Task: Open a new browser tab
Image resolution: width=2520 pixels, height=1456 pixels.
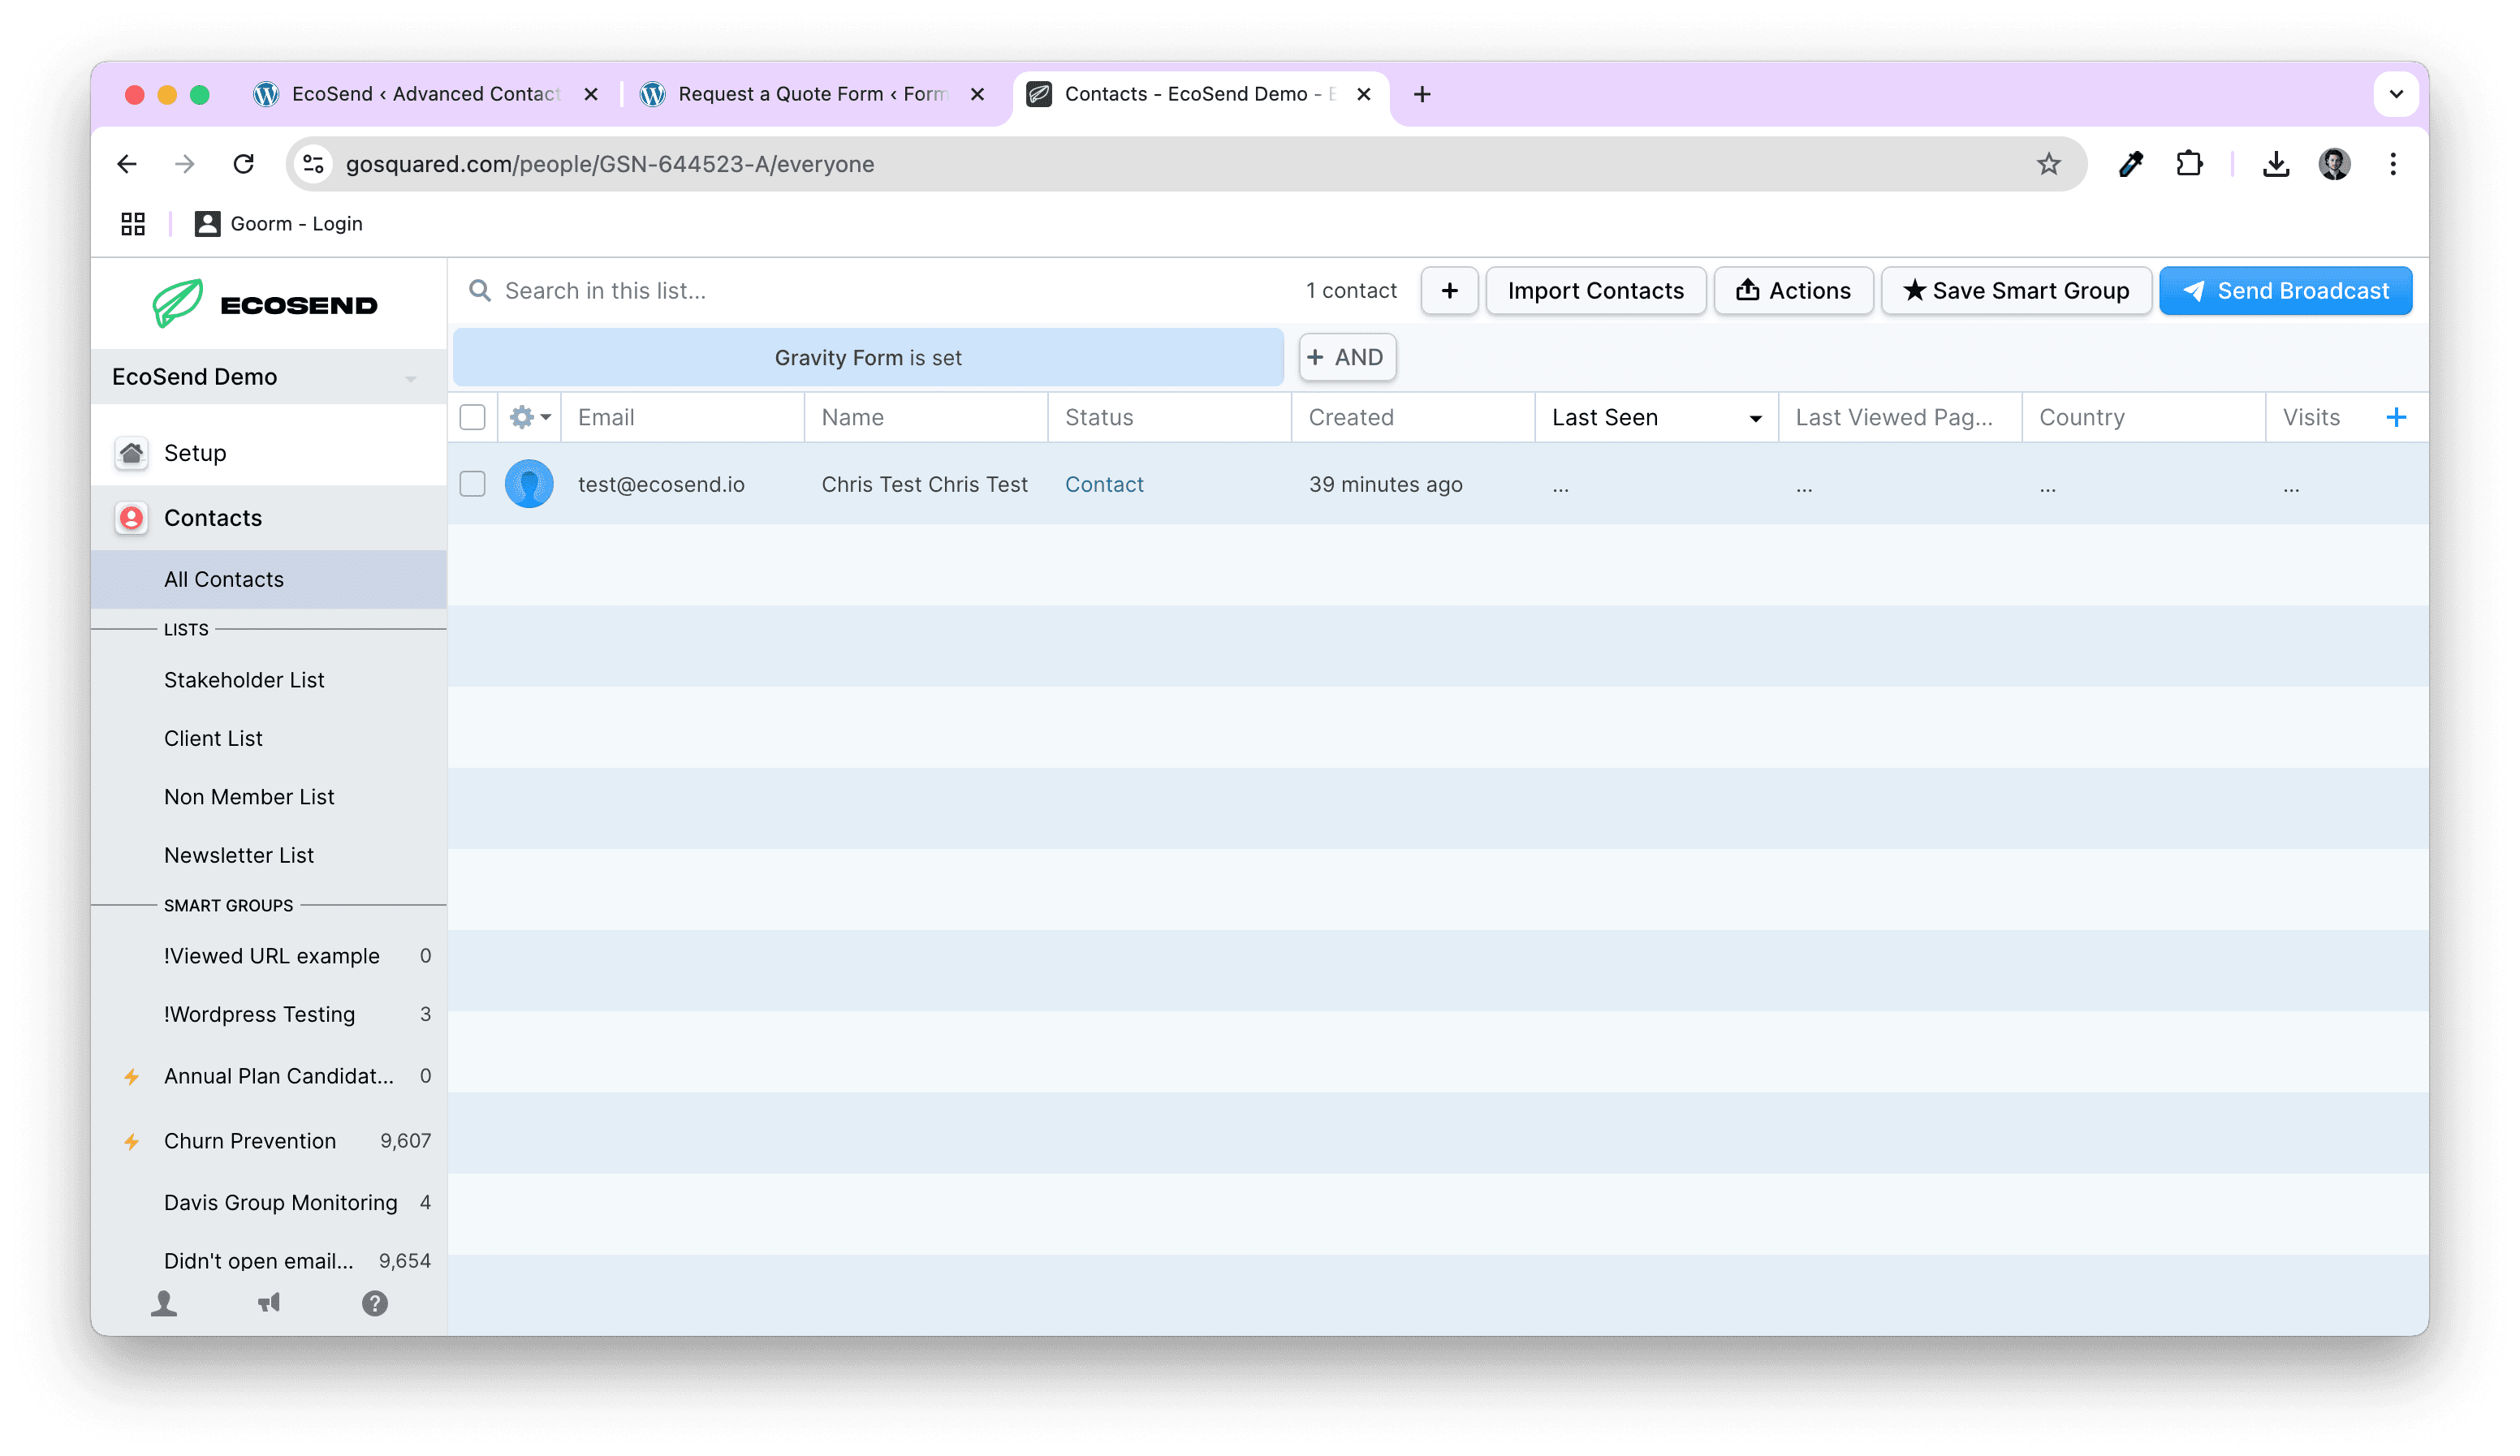Action: tap(1422, 94)
